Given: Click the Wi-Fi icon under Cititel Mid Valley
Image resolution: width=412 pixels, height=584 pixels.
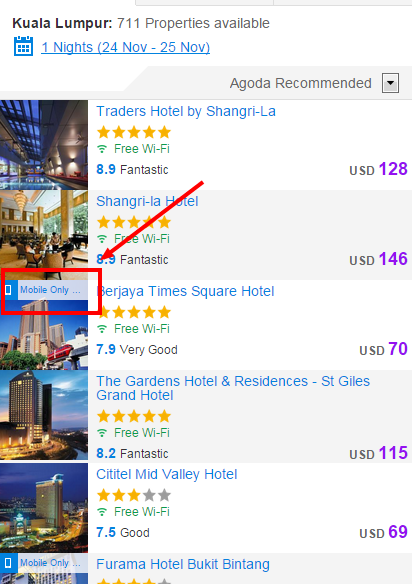Looking at the screenshot, I should click(x=102, y=512).
